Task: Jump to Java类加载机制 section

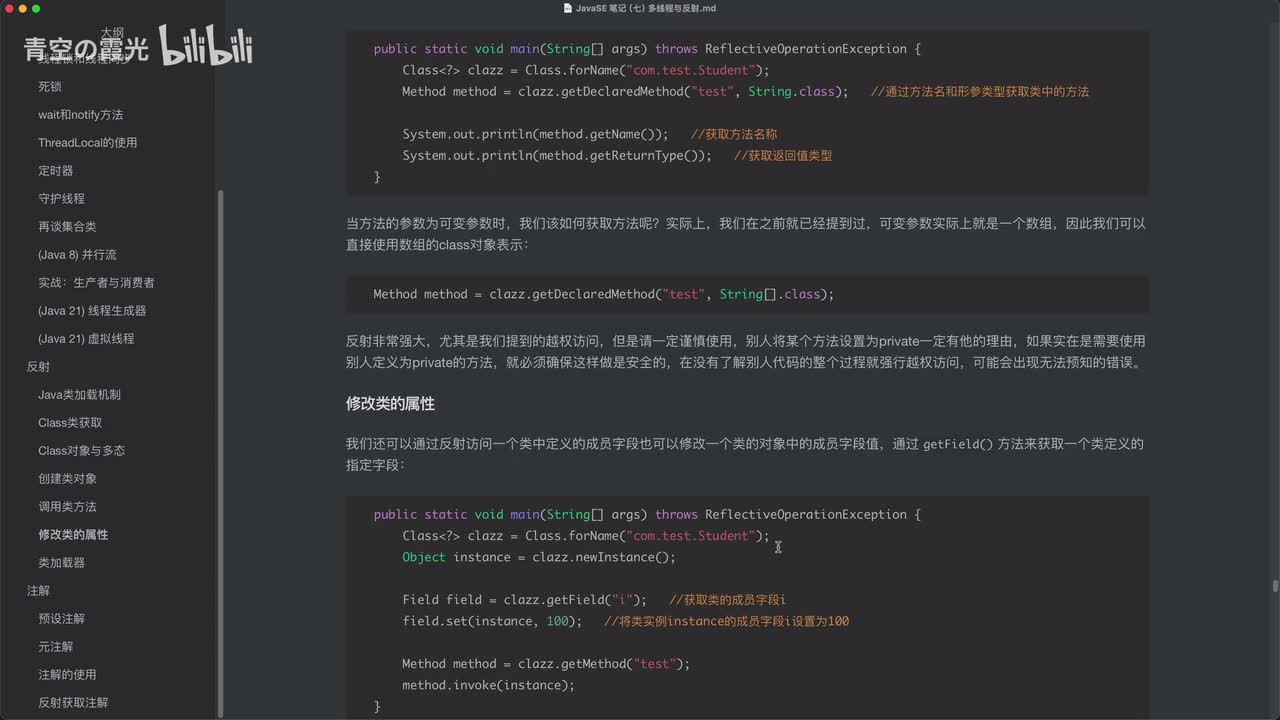Action: 80,395
